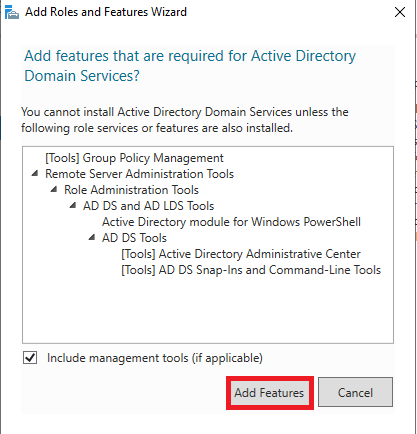Image resolution: width=417 pixels, height=434 pixels.
Task: Collapse Role Administration Tools node
Action: pos(54,190)
